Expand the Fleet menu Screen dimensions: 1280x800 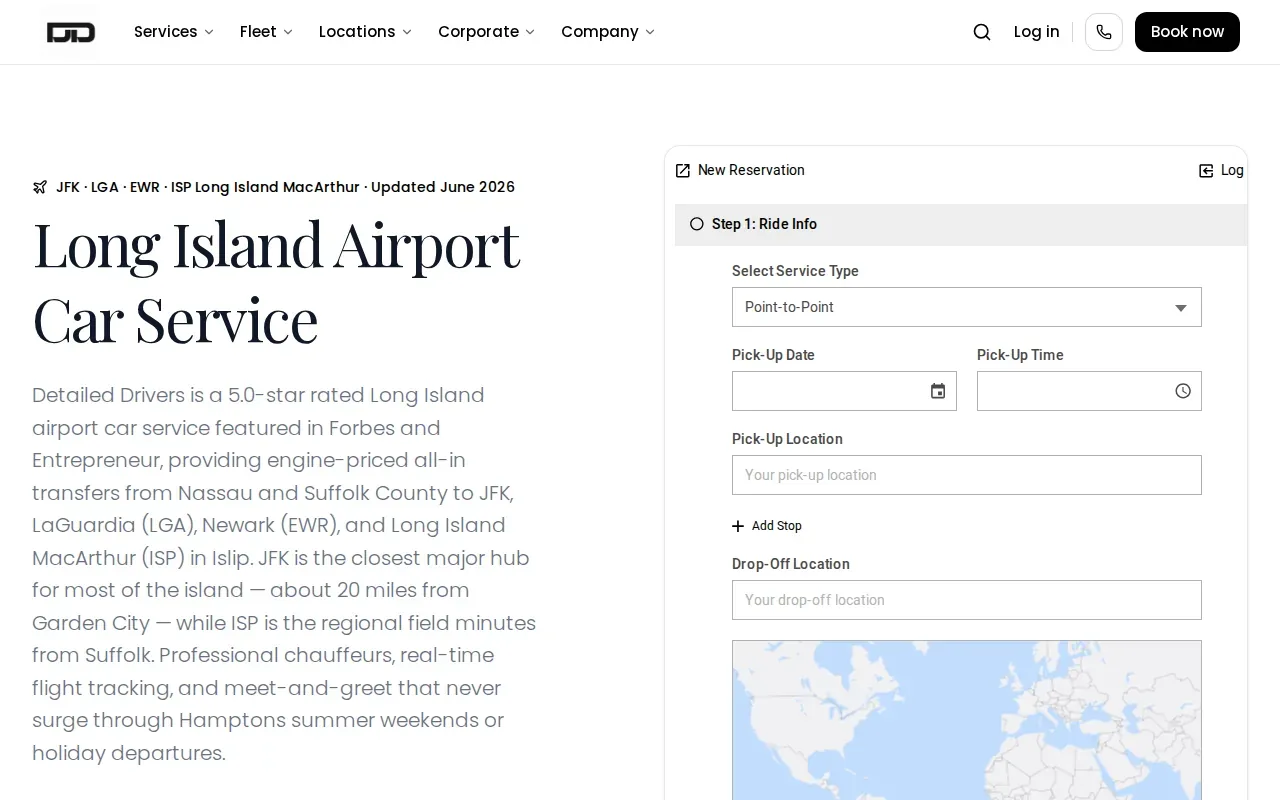point(266,32)
